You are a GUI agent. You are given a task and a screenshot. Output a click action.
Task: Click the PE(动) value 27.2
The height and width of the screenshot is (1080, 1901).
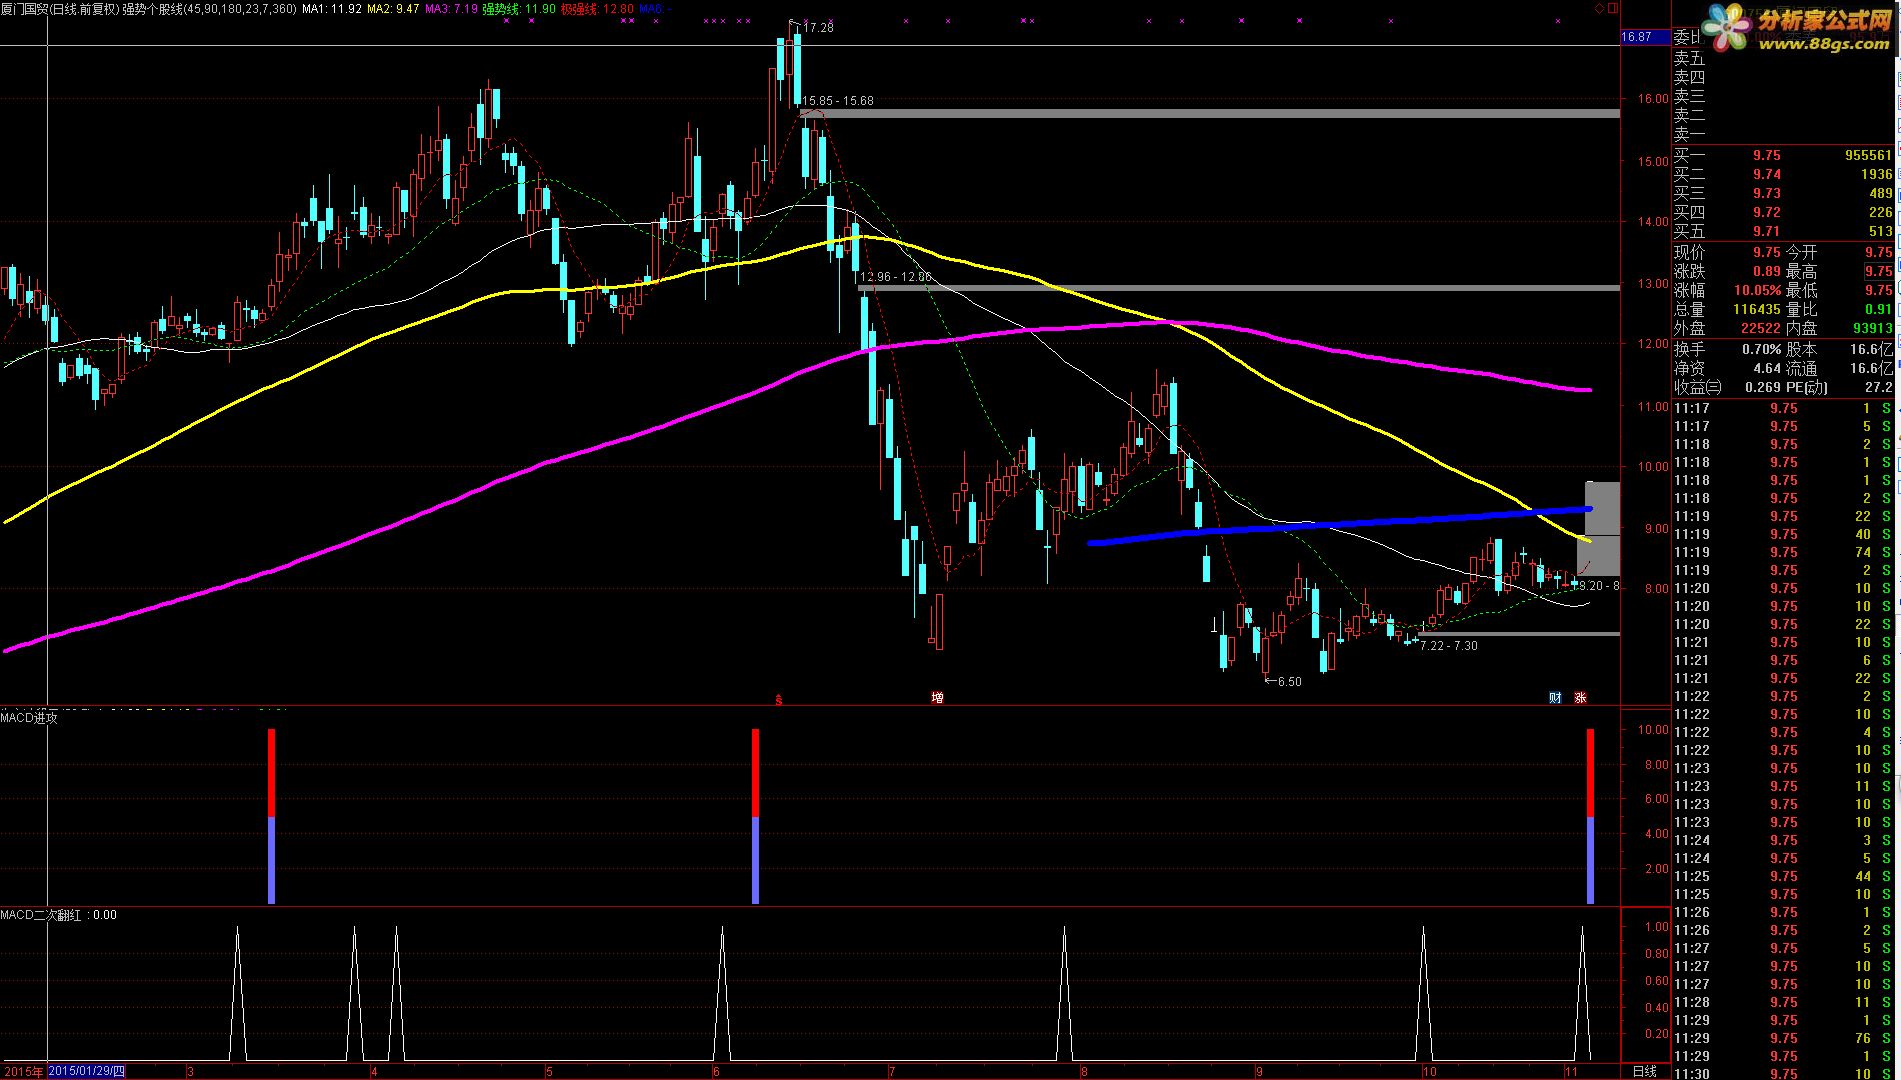(1879, 387)
